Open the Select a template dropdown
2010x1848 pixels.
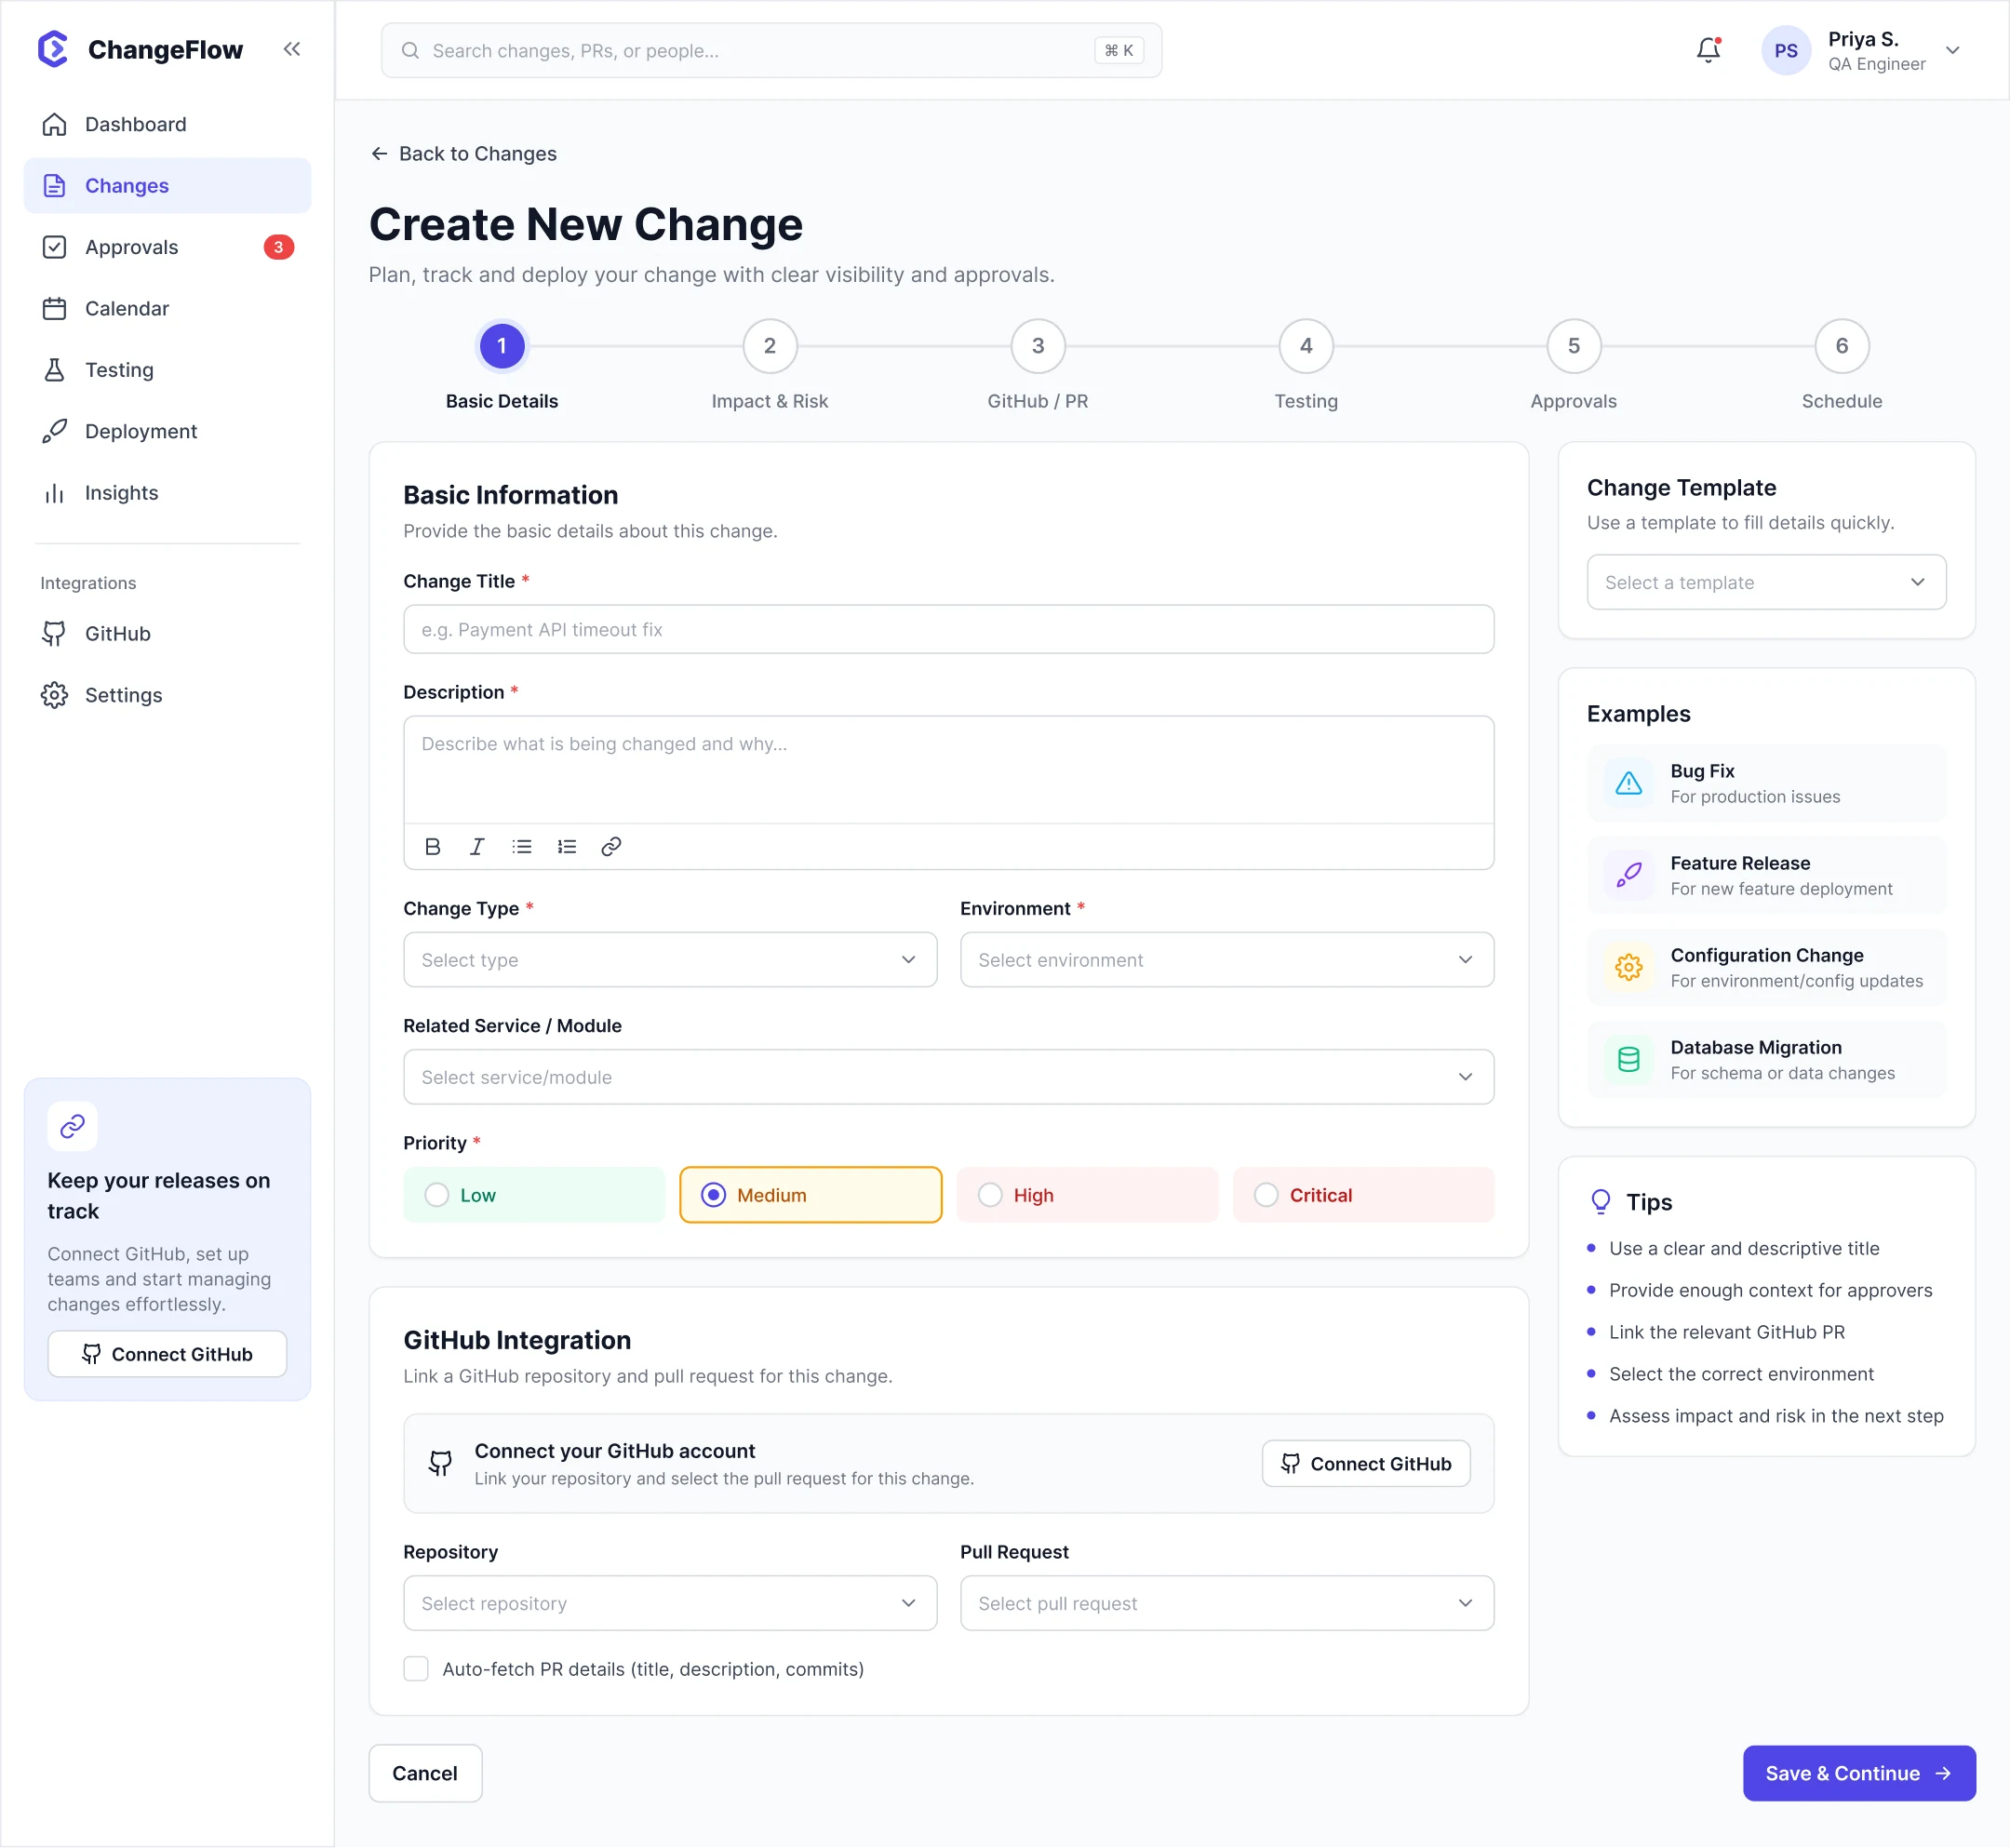click(1767, 582)
